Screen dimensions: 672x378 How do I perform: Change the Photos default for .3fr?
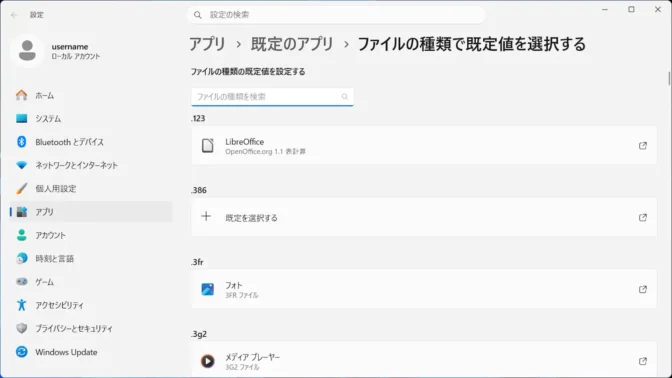coord(424,289)
